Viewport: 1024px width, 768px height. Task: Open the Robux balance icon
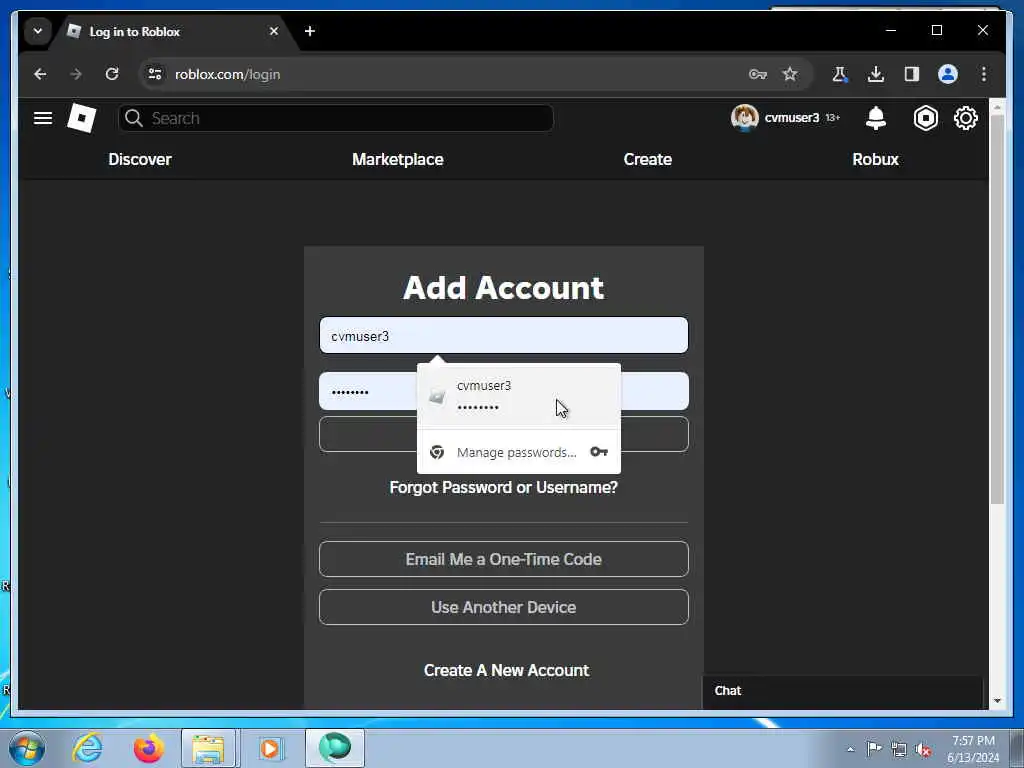pos(925,118)
